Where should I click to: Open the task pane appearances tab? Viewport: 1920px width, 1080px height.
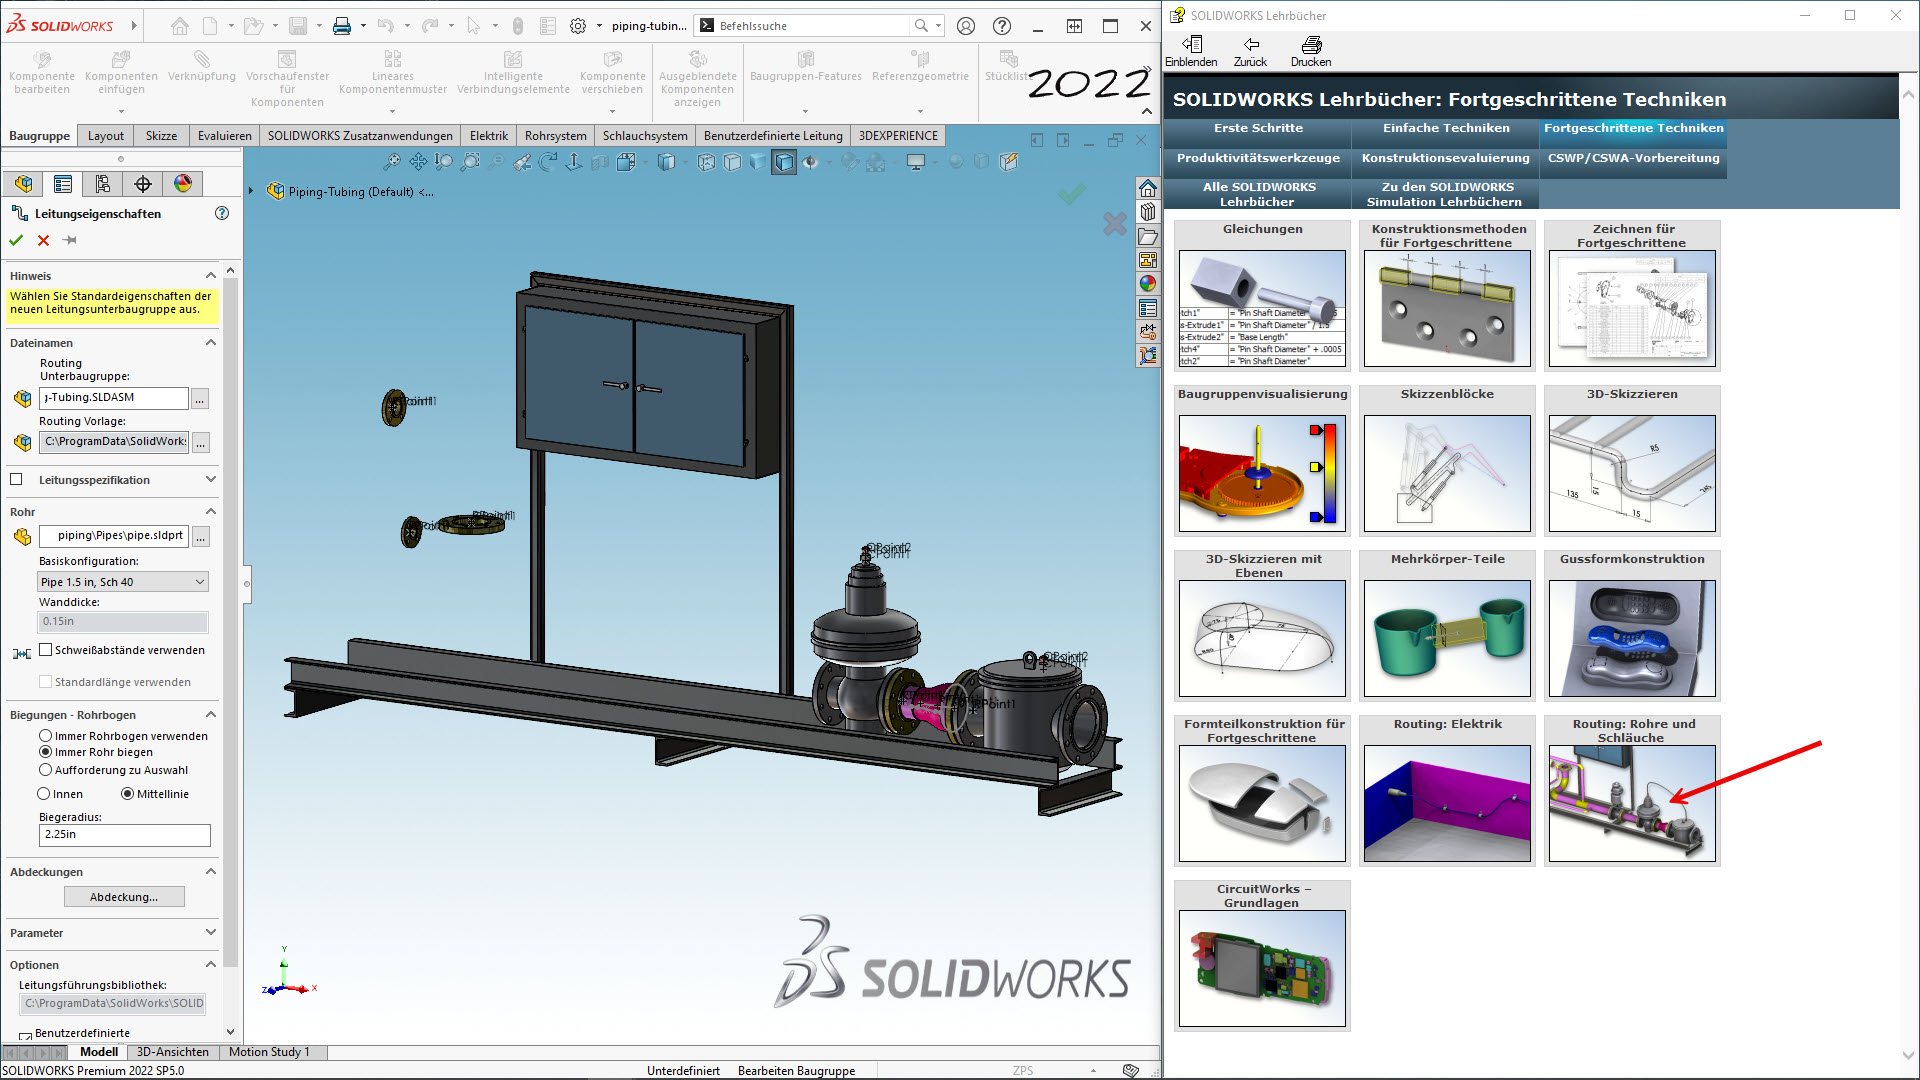point(1148,284)
